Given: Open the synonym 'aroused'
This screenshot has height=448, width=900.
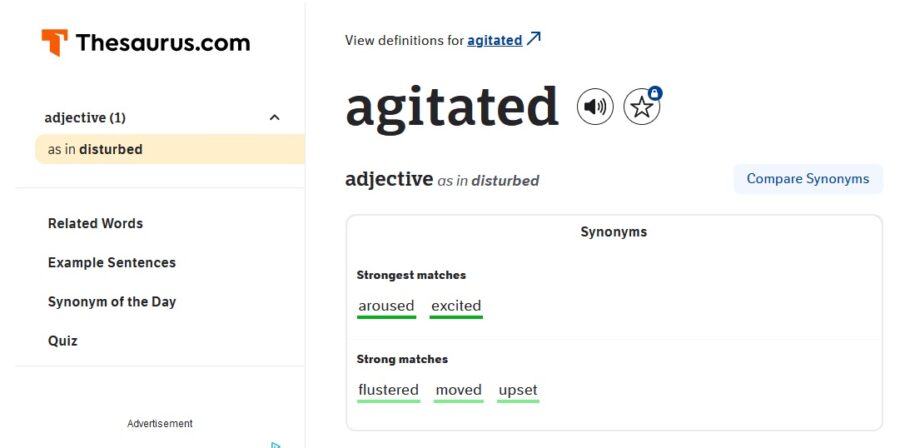Looking at the screenshot, I should pos(386,307).
